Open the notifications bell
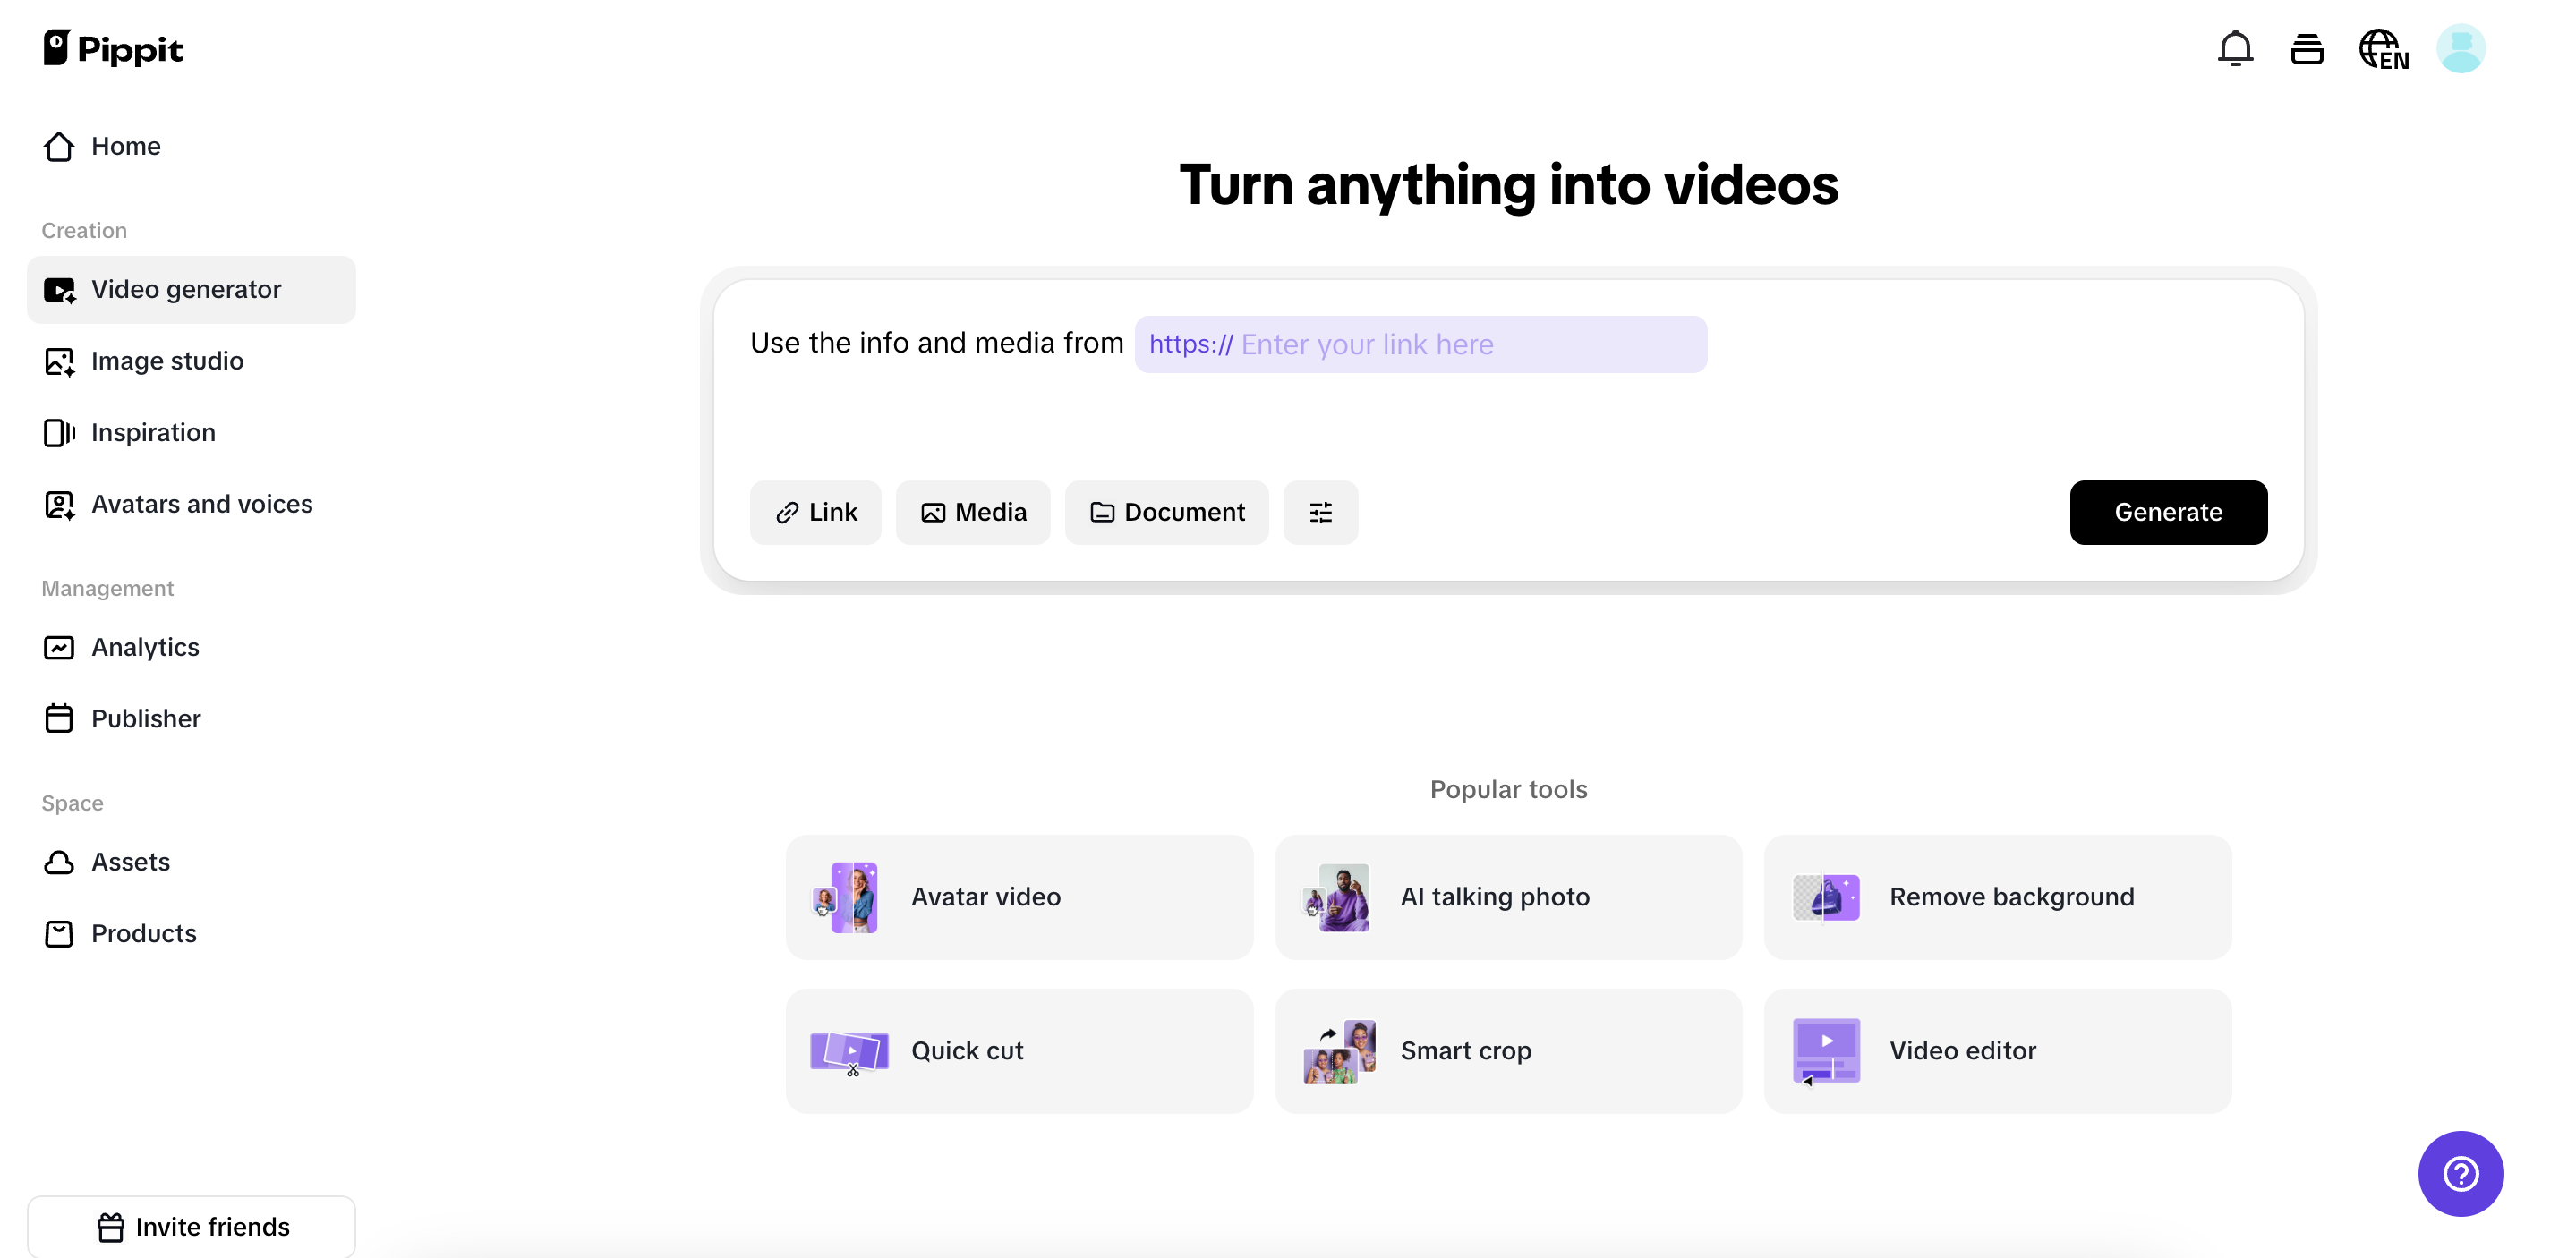 coord(2234,48)
